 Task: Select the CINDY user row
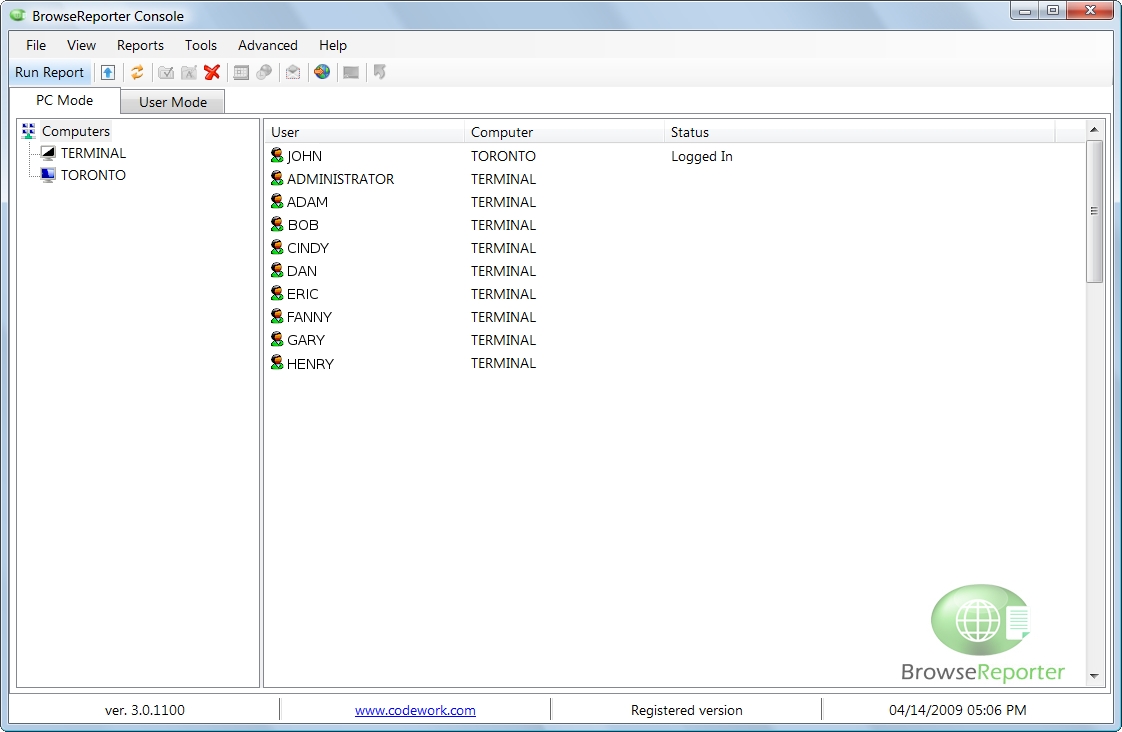[x=675, y=248]
